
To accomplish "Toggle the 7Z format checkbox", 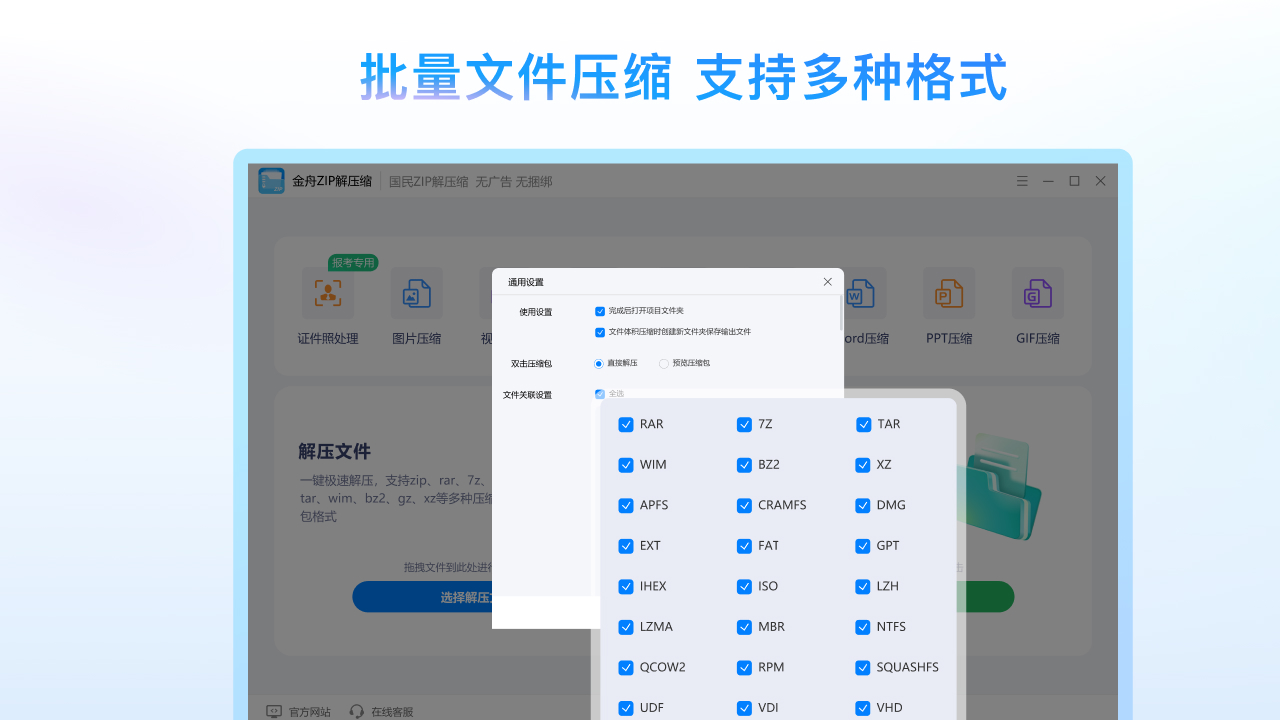I will 744,424.
